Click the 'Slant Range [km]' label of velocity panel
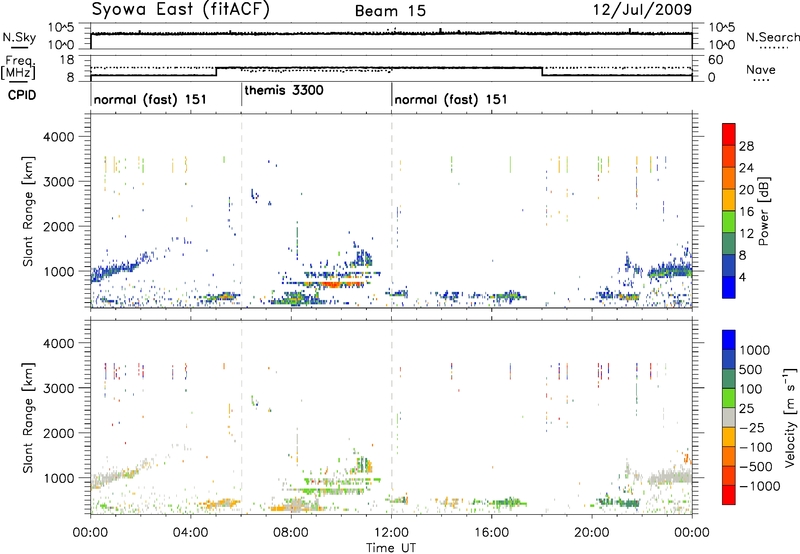This screenshot has width=800, height=554. tap(28, 417)
